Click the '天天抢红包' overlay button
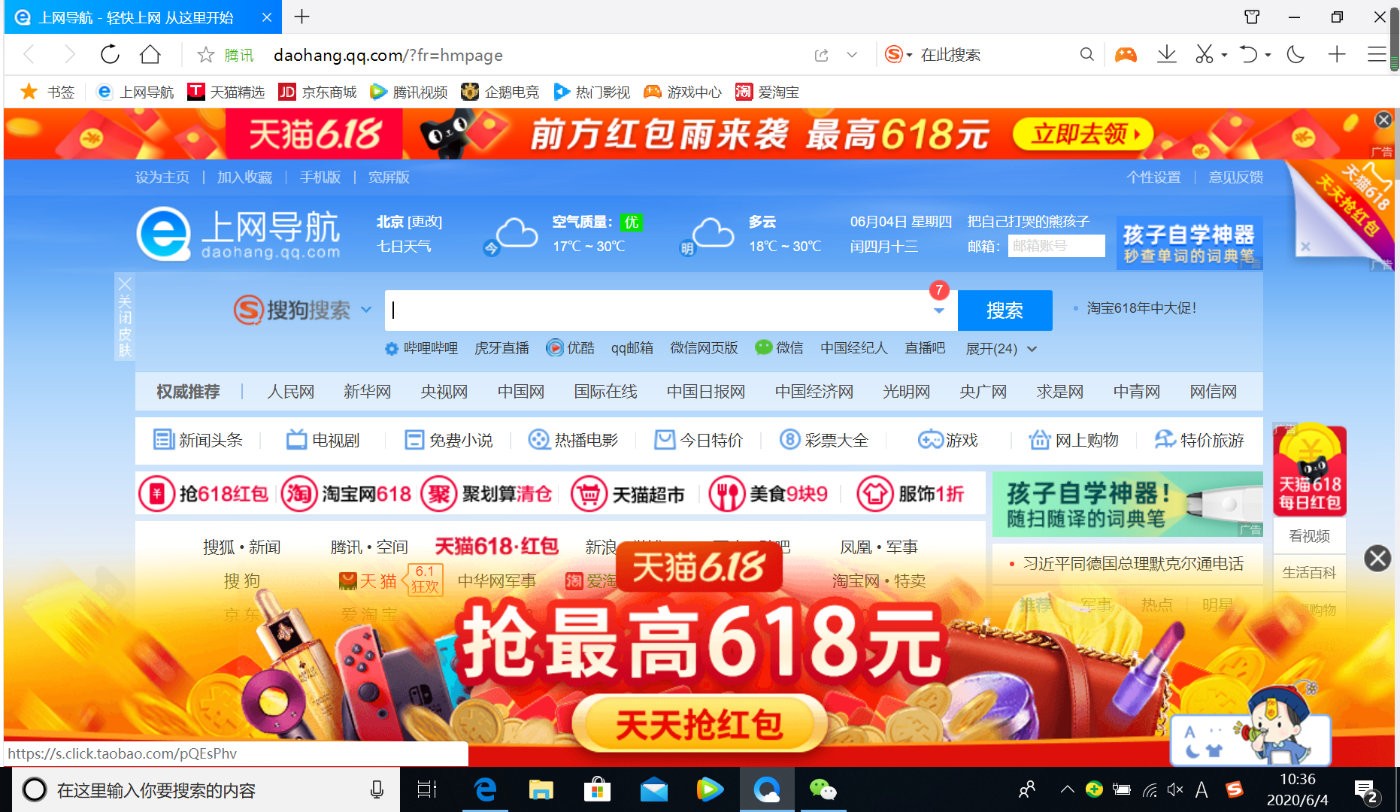This screenshot has height=812, width=1400. click(x=699, y=724)
